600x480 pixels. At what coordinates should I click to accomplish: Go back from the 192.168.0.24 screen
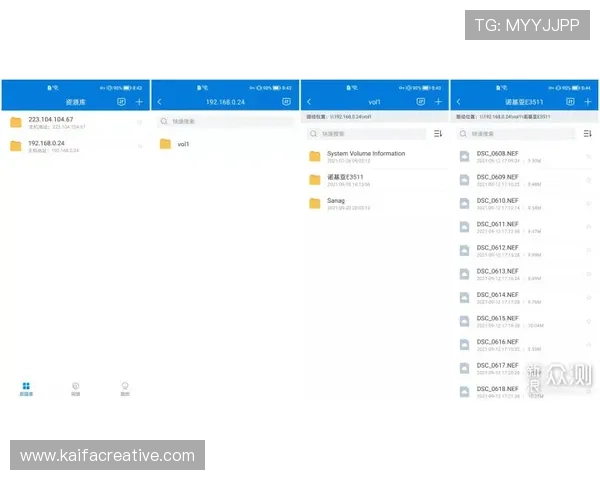pos(160,102)
